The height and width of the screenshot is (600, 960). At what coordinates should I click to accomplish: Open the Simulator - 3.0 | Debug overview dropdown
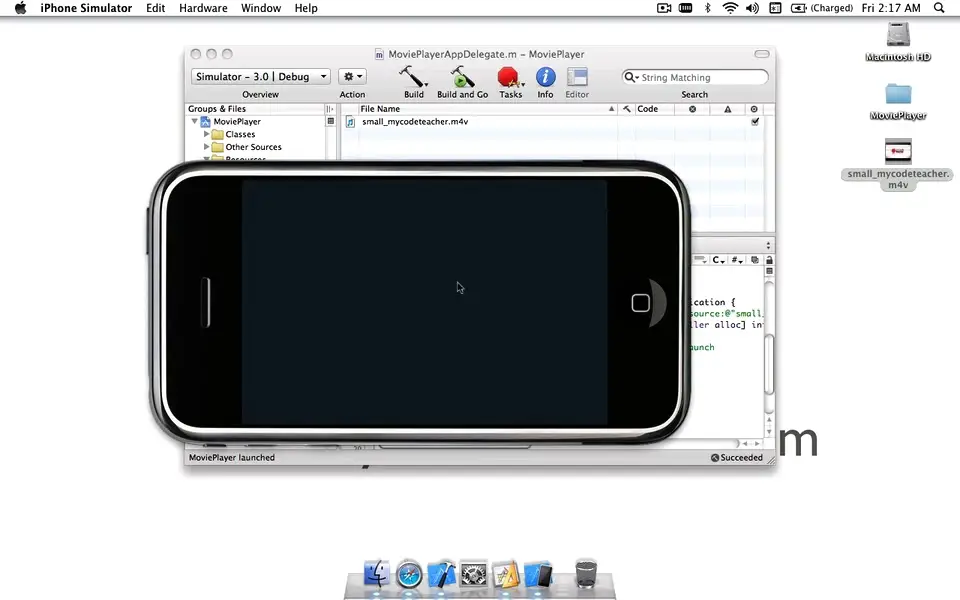[261, 77]
